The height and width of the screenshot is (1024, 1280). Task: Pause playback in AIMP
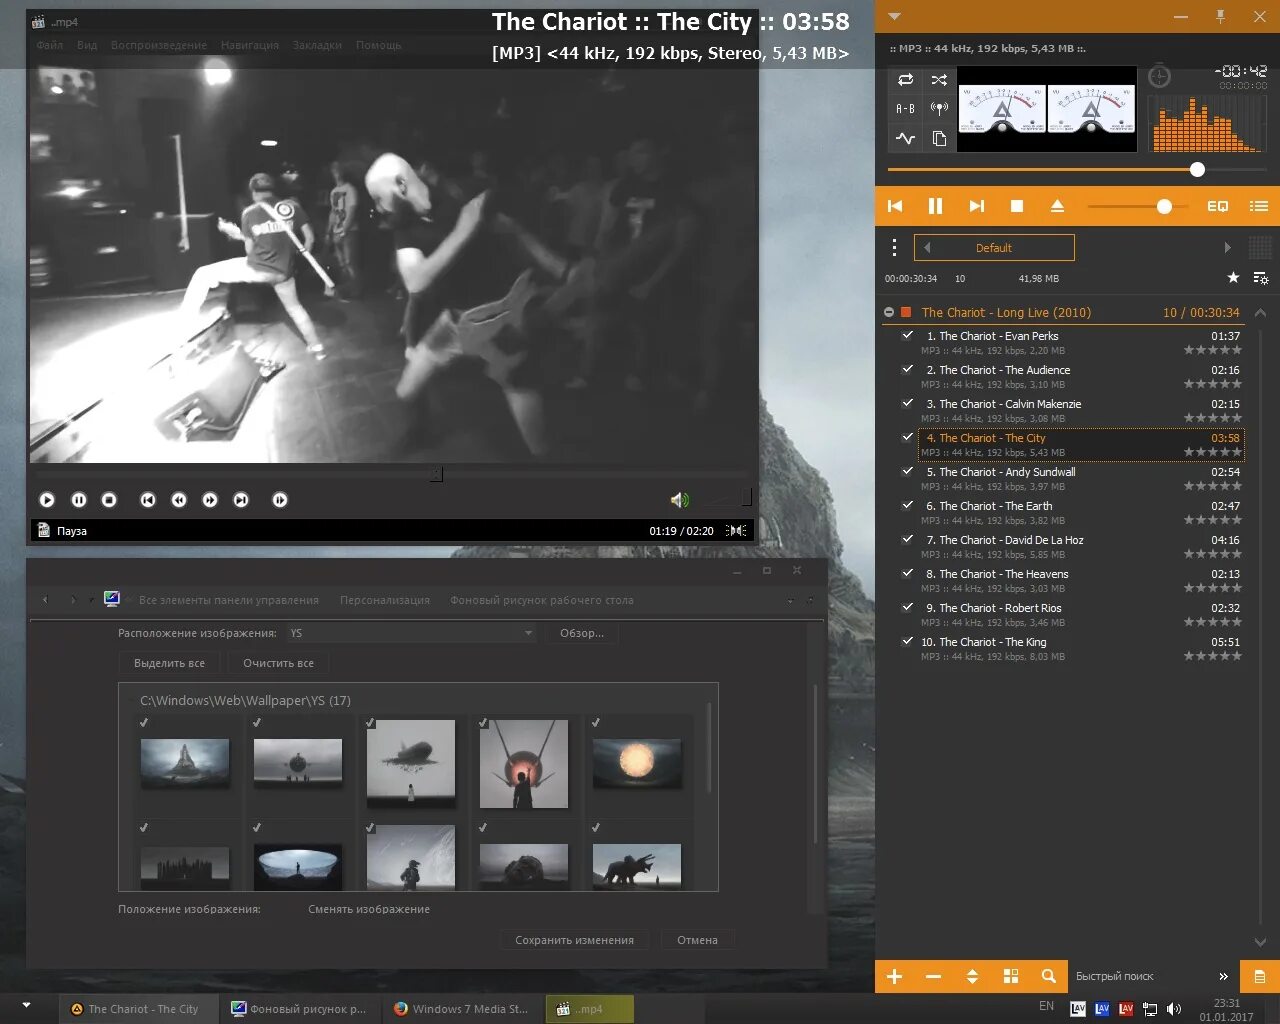click(x=935, y=206)
